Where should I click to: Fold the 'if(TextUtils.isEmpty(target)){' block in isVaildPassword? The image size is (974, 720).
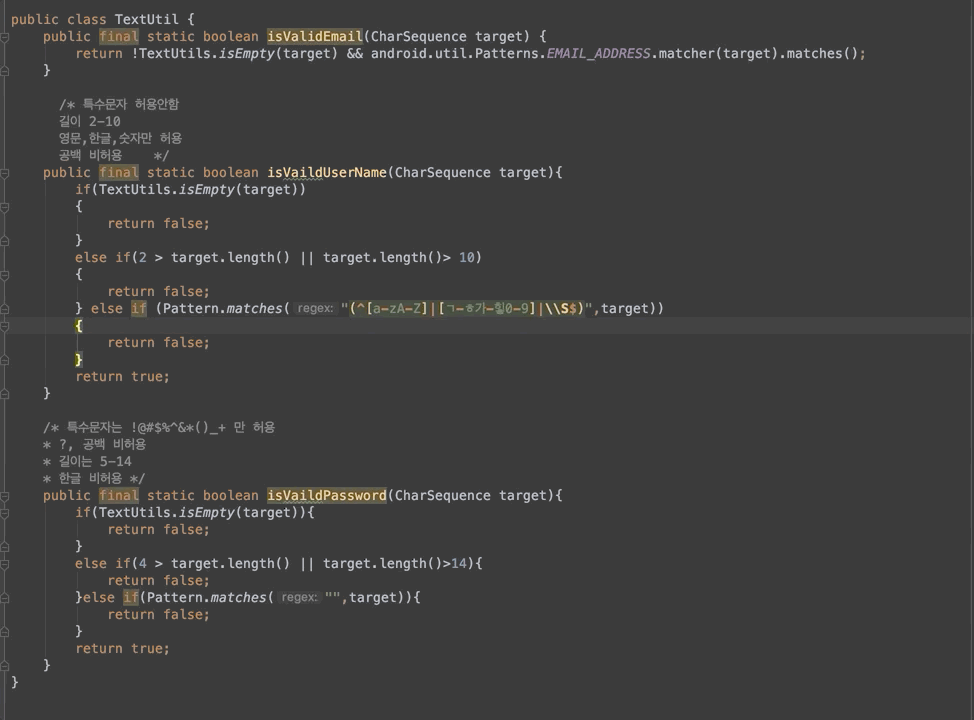pyautogui.click(x=4, y=513)
